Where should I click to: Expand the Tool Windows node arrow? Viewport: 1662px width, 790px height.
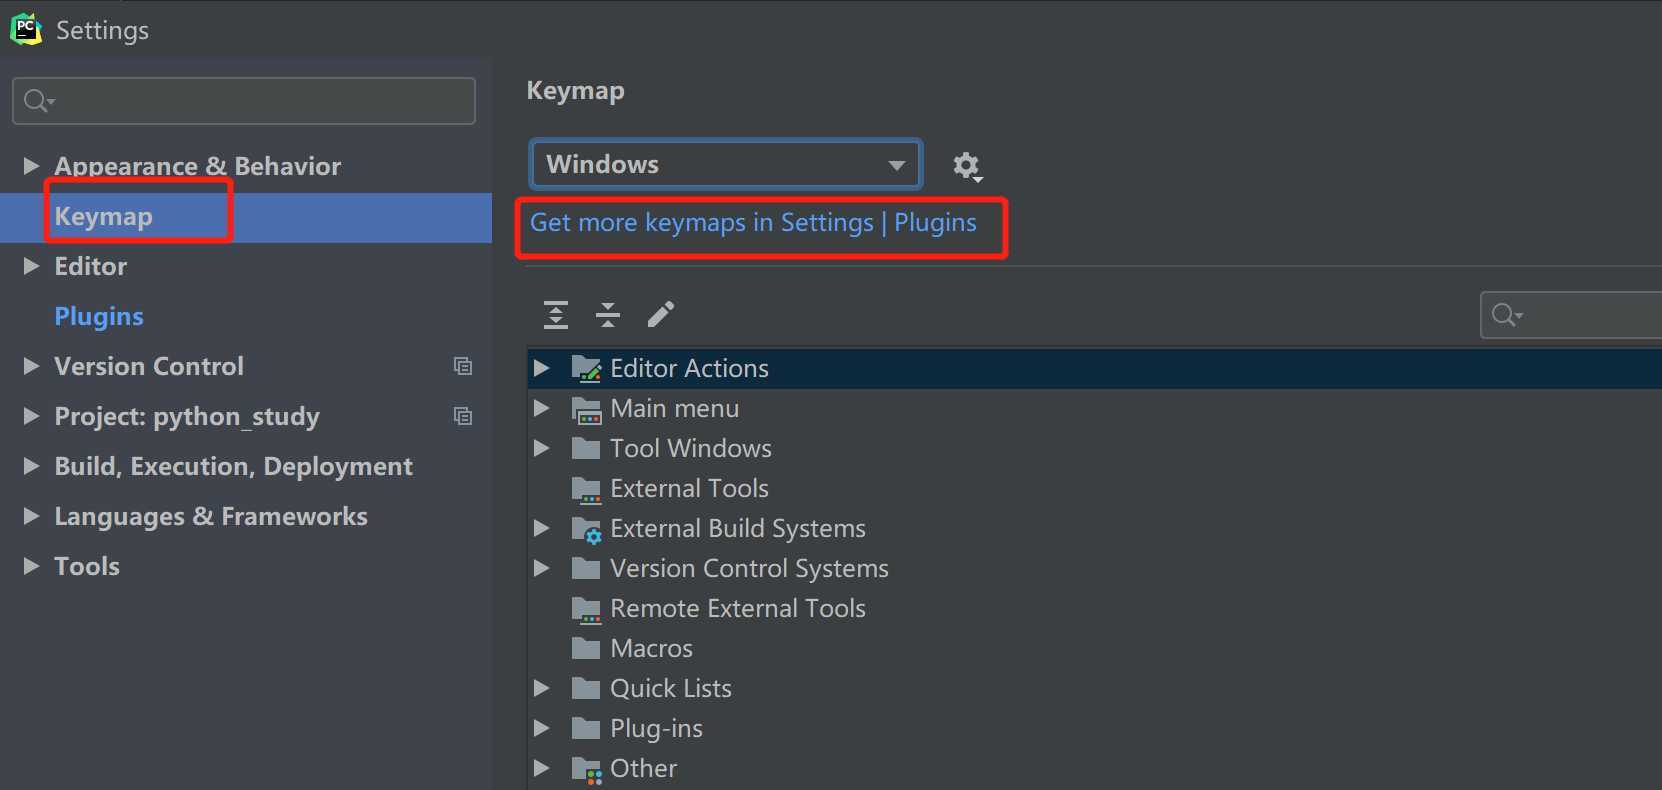point(542,448)
